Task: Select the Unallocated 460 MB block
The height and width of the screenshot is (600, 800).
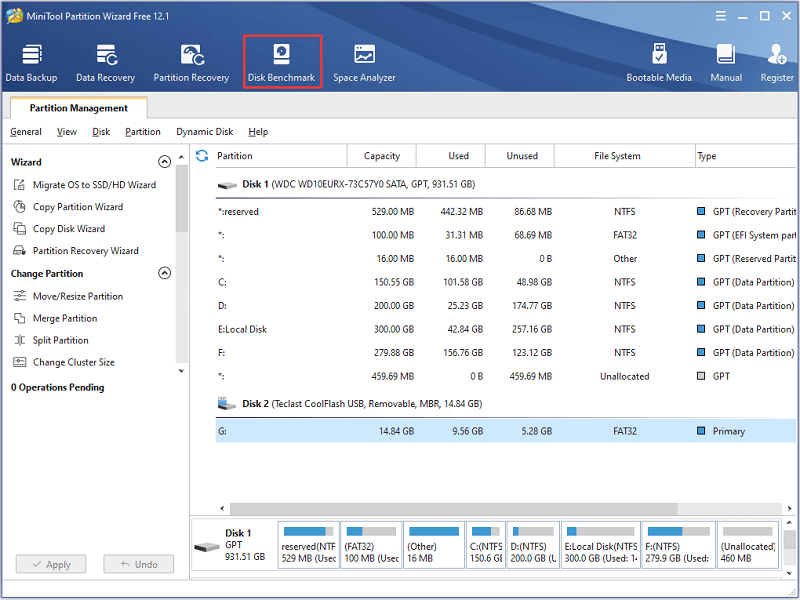Action: [x=748, y=545]
